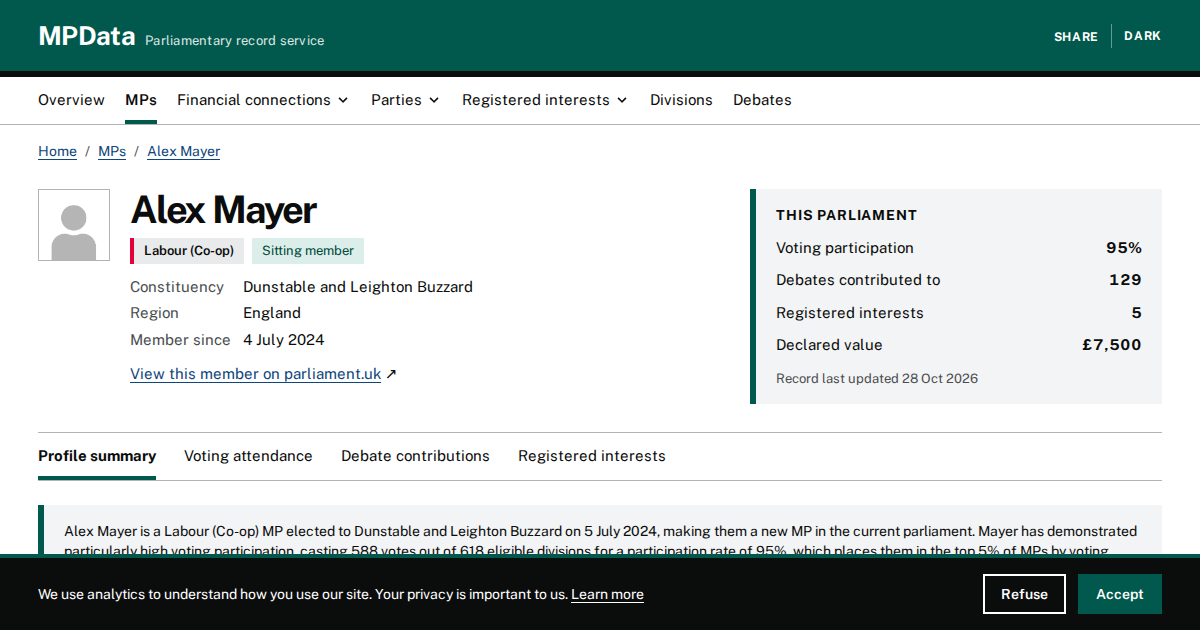1200x630 pixels.
Task: Click the Home breadcrumb link
Action: pyautogui.click(x=57, y=151)
